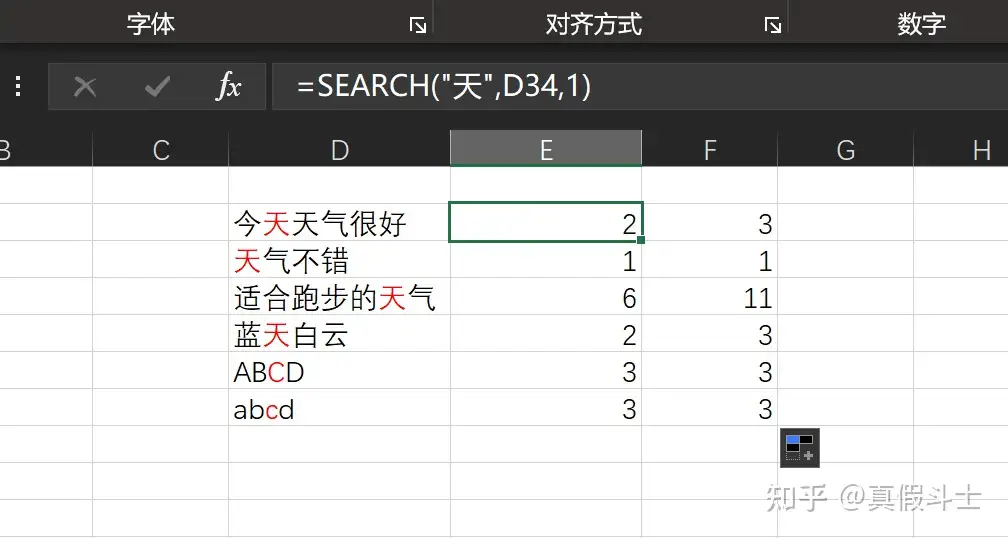Select column E header
Viewport: 1008px width, 538px height.
[x=546, y=150]
